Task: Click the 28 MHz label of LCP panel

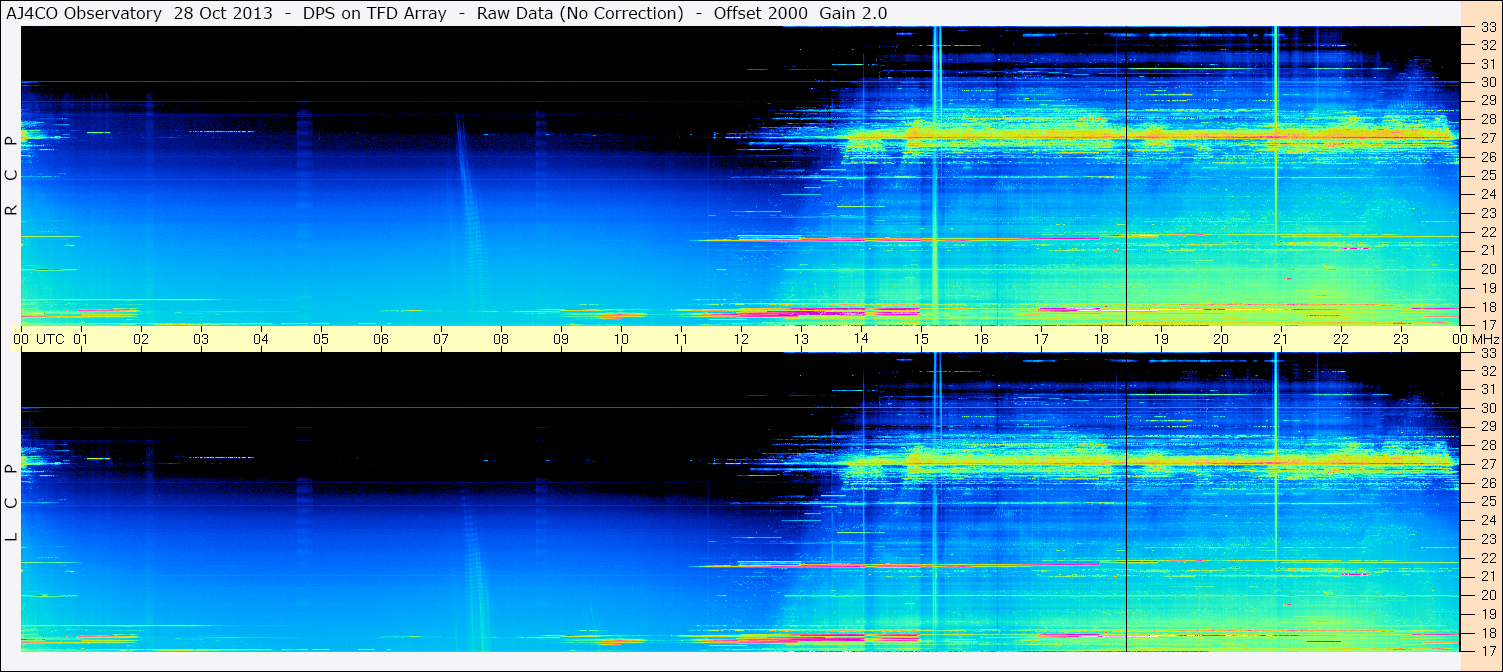Action: [1488, 445]
